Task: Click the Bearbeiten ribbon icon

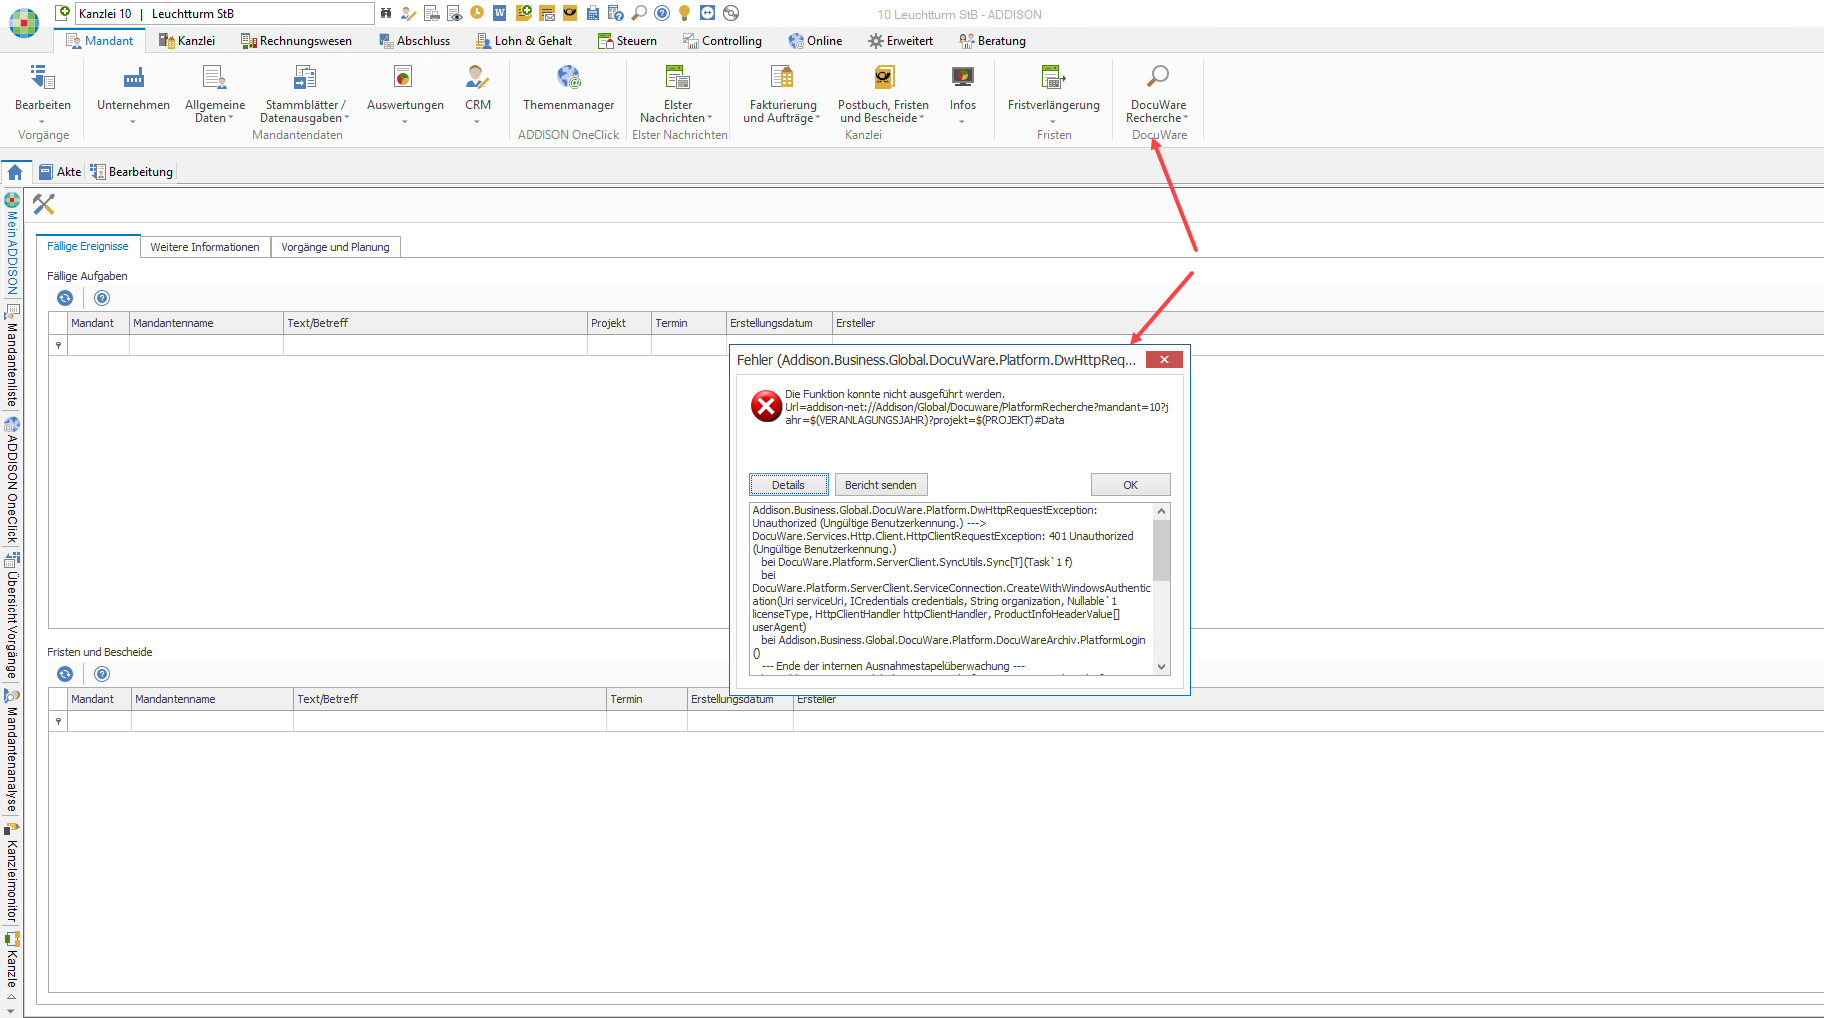Action: (x=42, y=76)
